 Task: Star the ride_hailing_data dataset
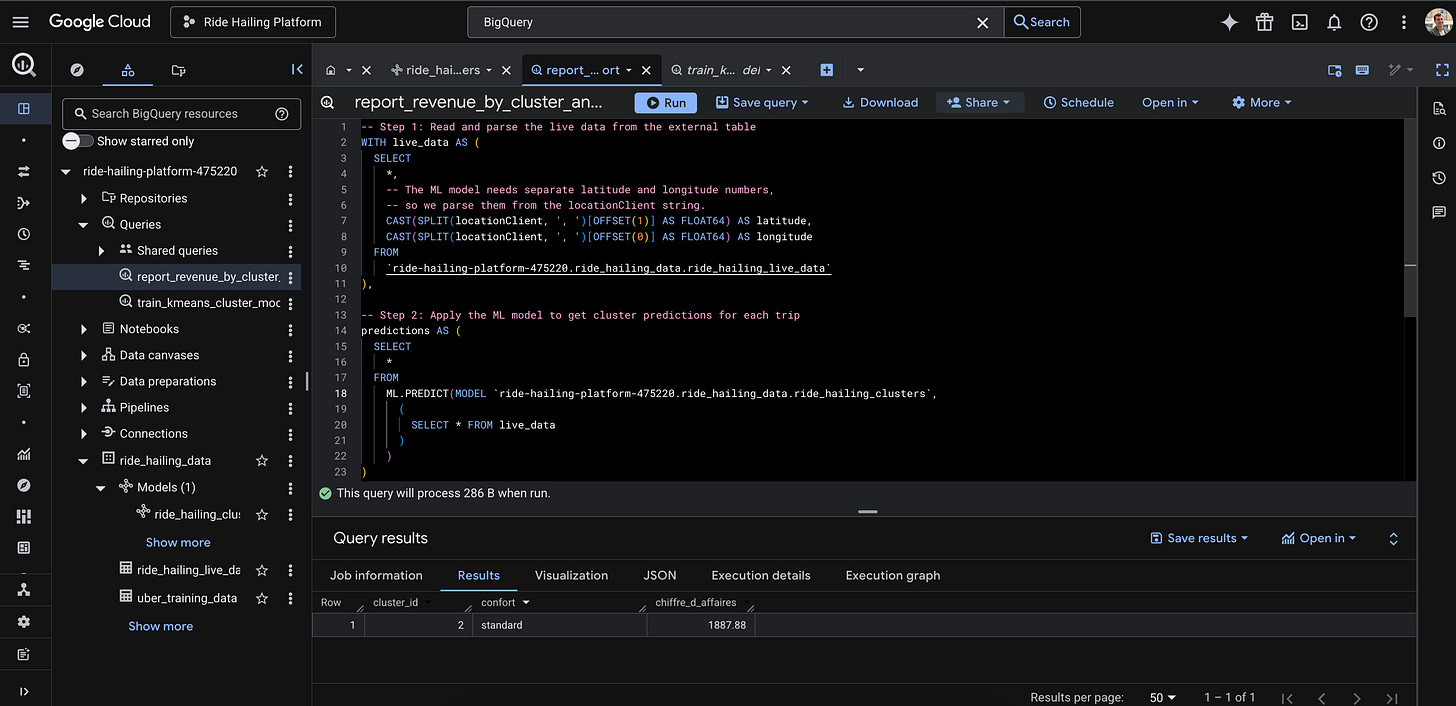[x=261, y=459]
